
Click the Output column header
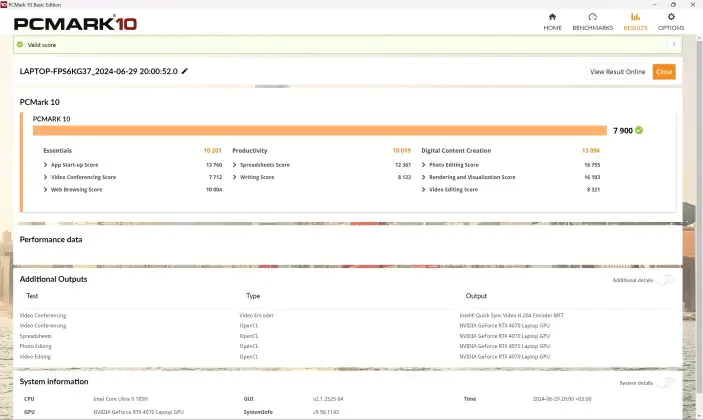click(476, 296)
